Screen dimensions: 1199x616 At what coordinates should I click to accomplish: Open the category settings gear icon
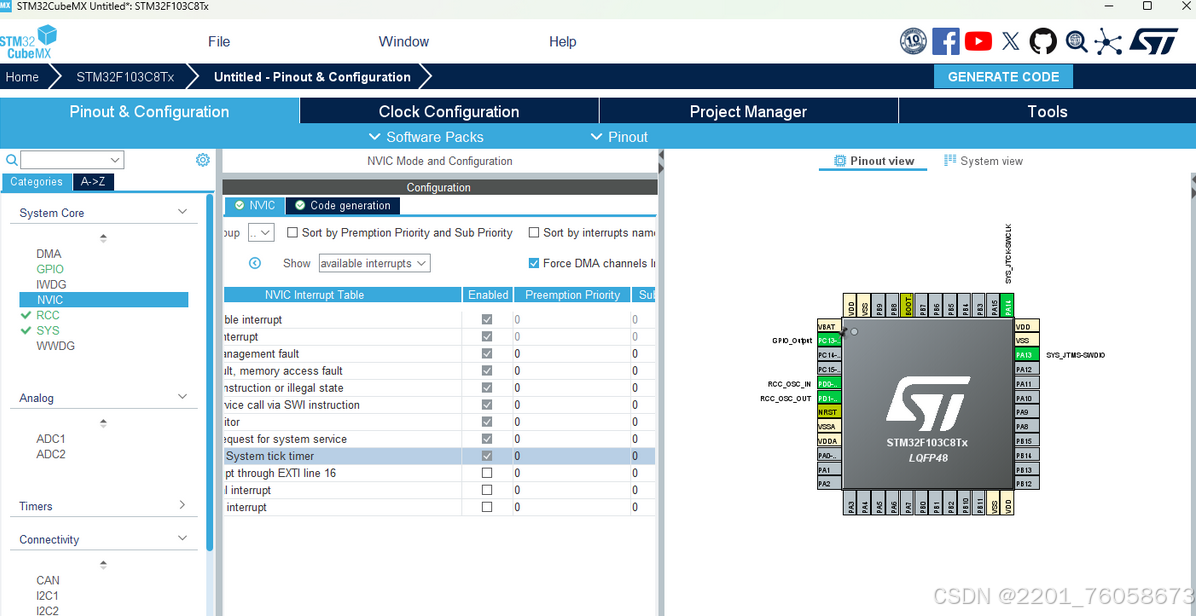point(203,160)
